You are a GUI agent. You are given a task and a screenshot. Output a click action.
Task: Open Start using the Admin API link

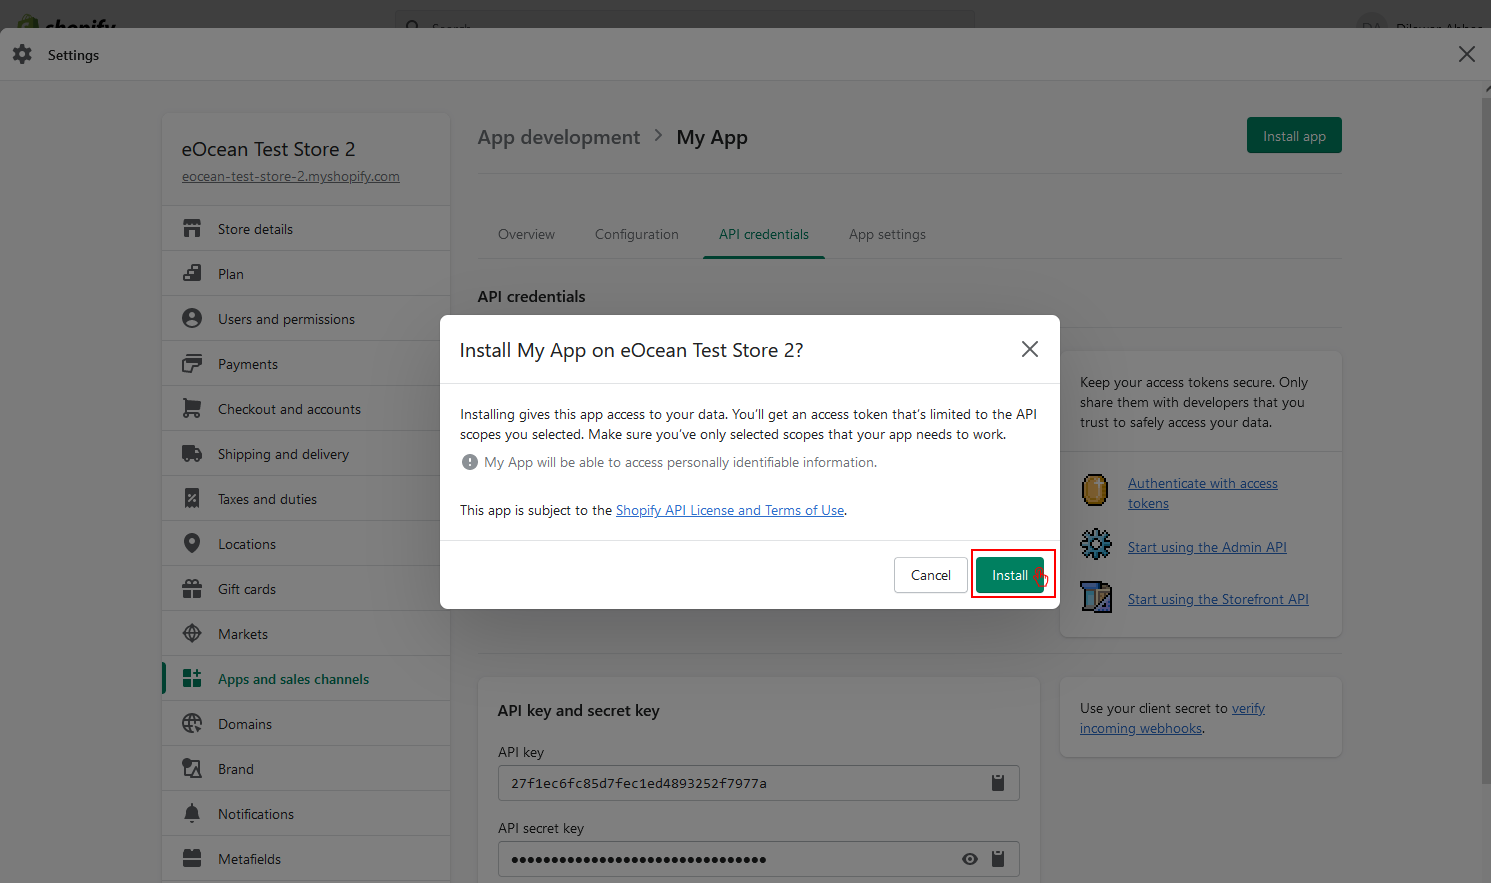(x=1206, y=547)
